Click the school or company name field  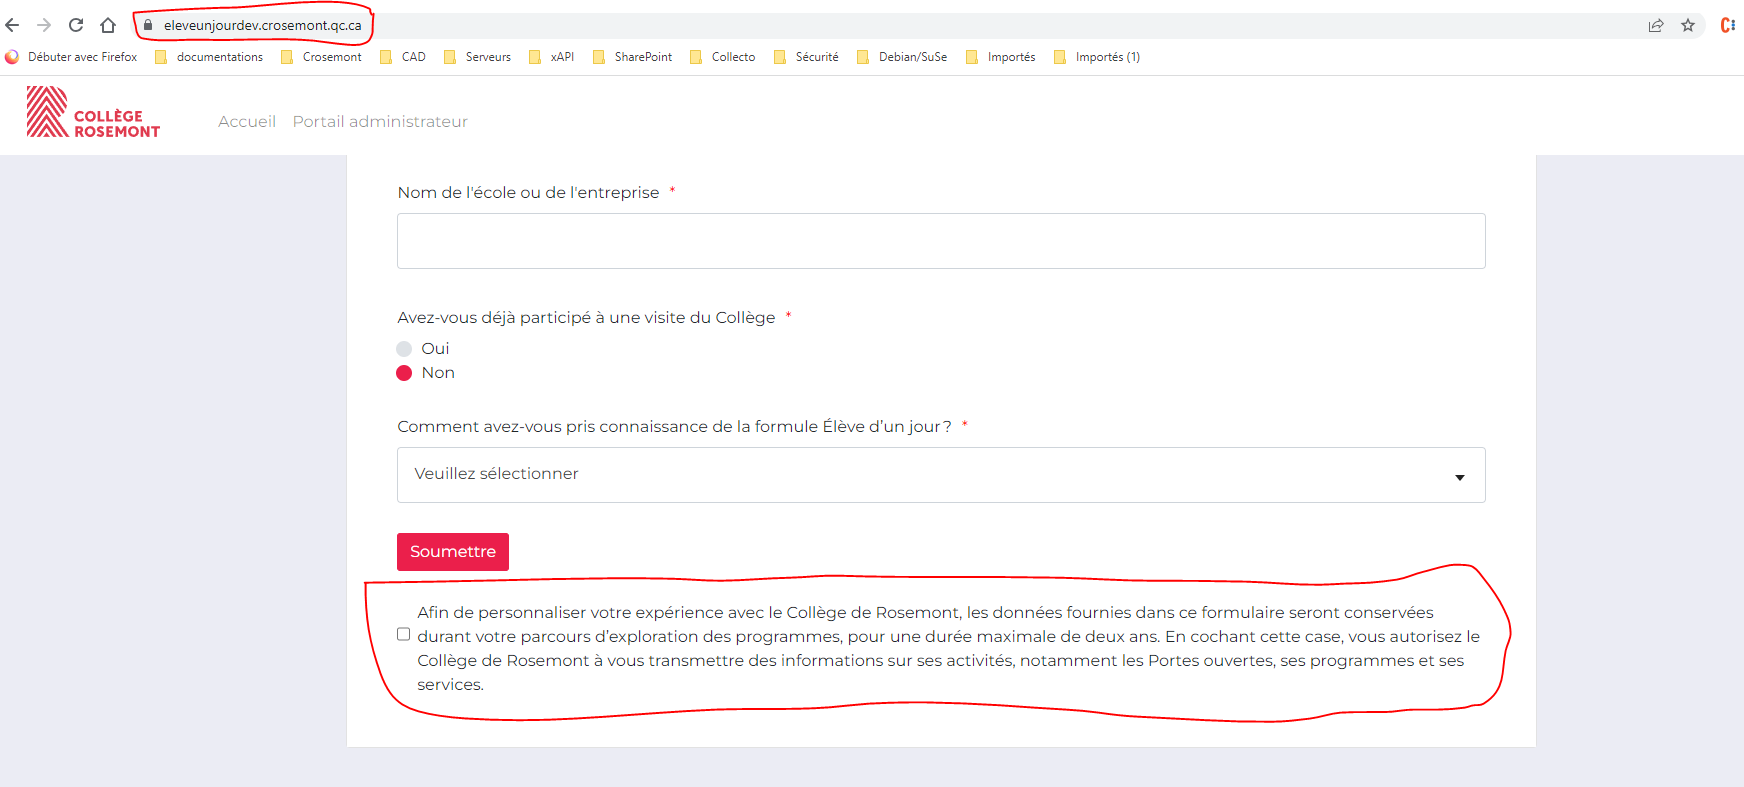940,241
